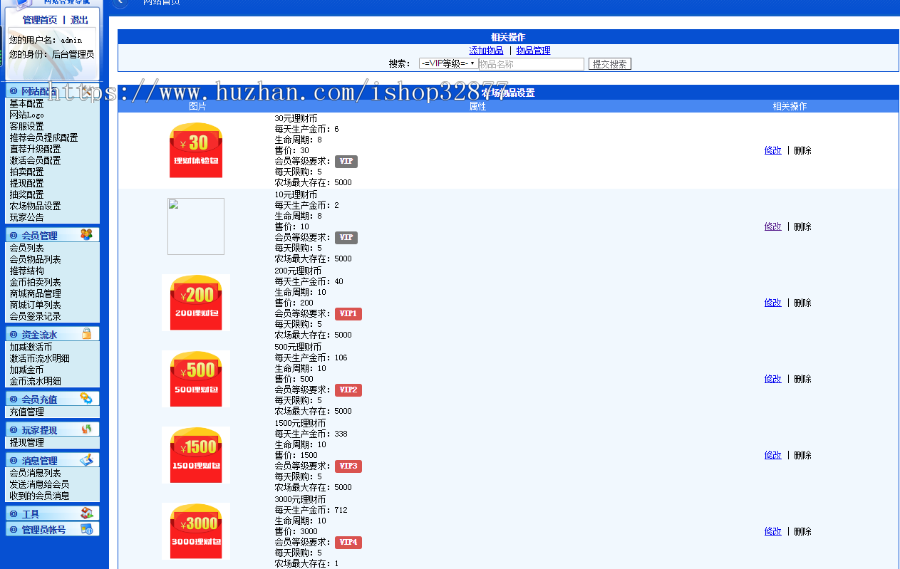The image size is (900, 569).
Task: Click the red VIP2 badge
Action: coord(348,390)
